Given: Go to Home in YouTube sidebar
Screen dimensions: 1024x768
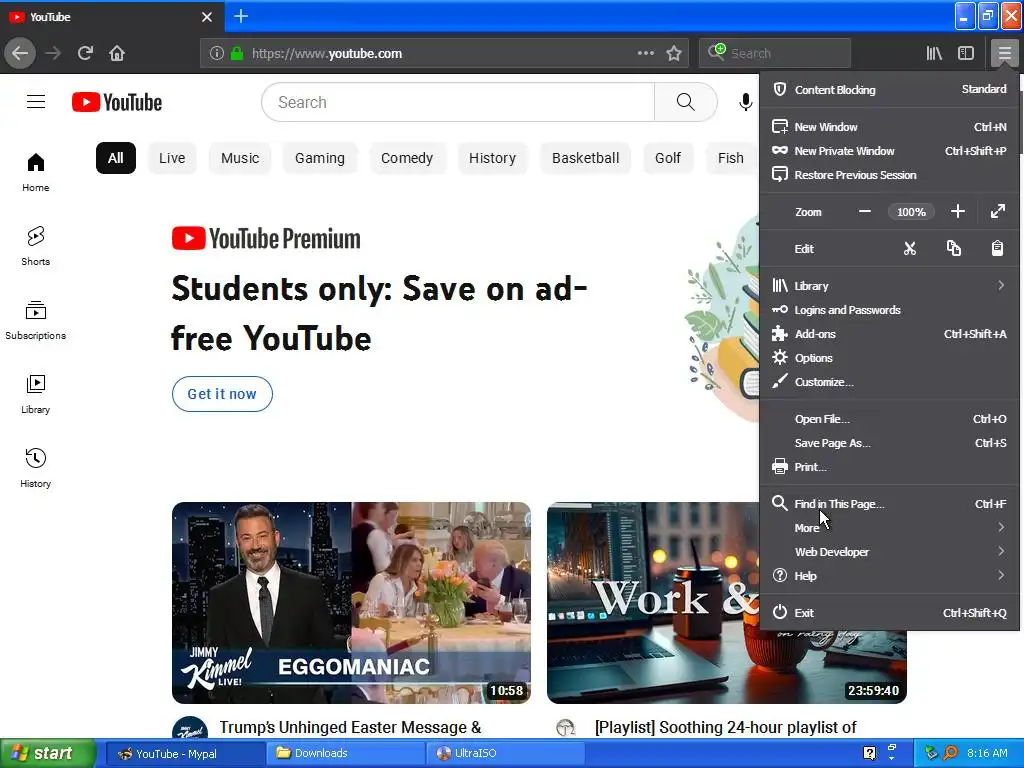Looking at the screenshot, I should 35,172.
